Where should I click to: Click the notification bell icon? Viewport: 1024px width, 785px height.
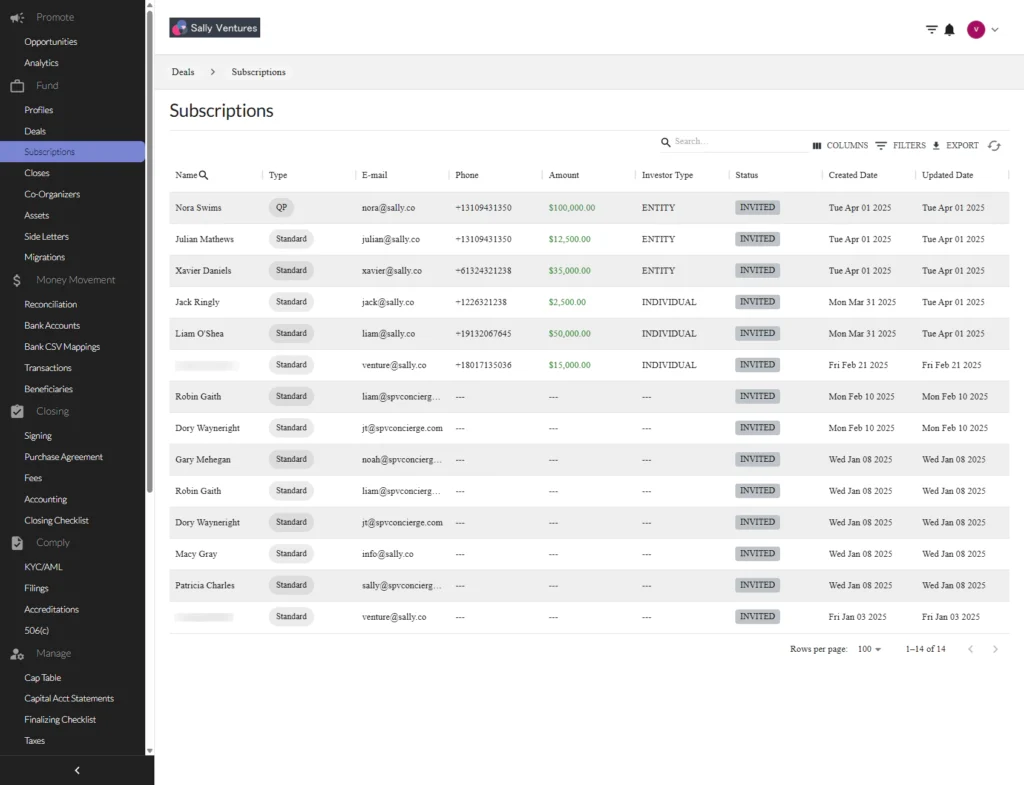coord(949,30)
